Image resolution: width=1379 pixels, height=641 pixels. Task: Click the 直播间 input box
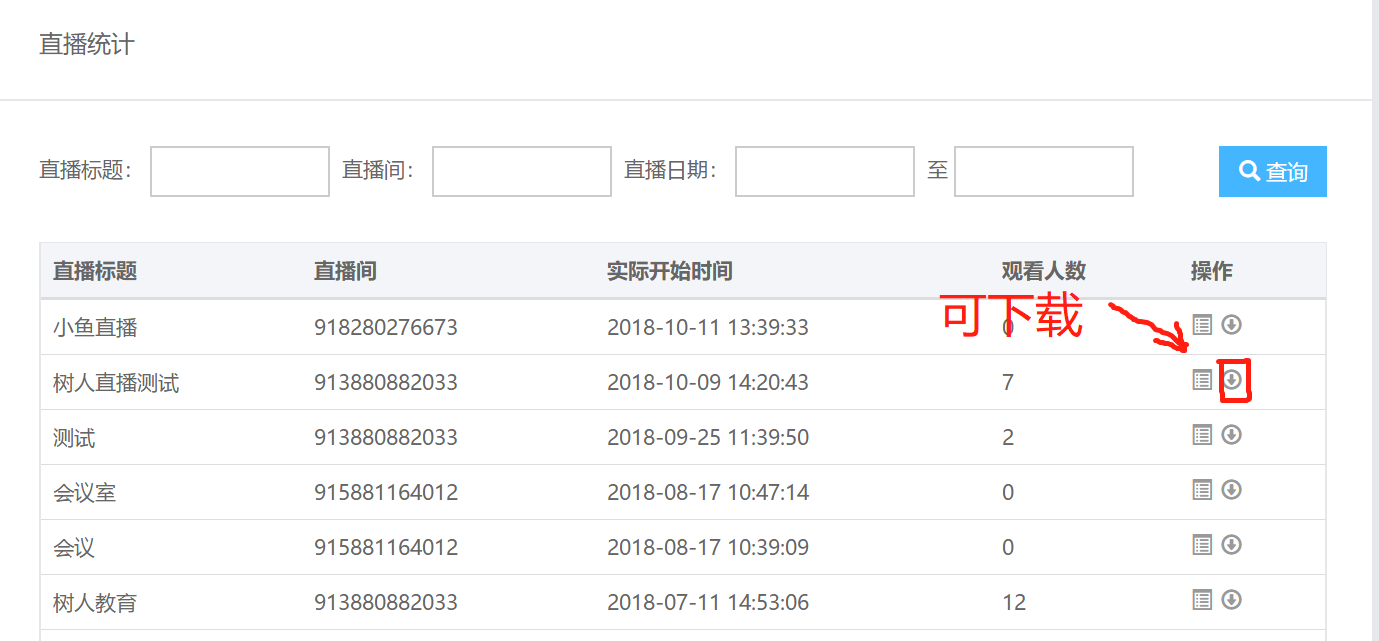tap(521, 171)
